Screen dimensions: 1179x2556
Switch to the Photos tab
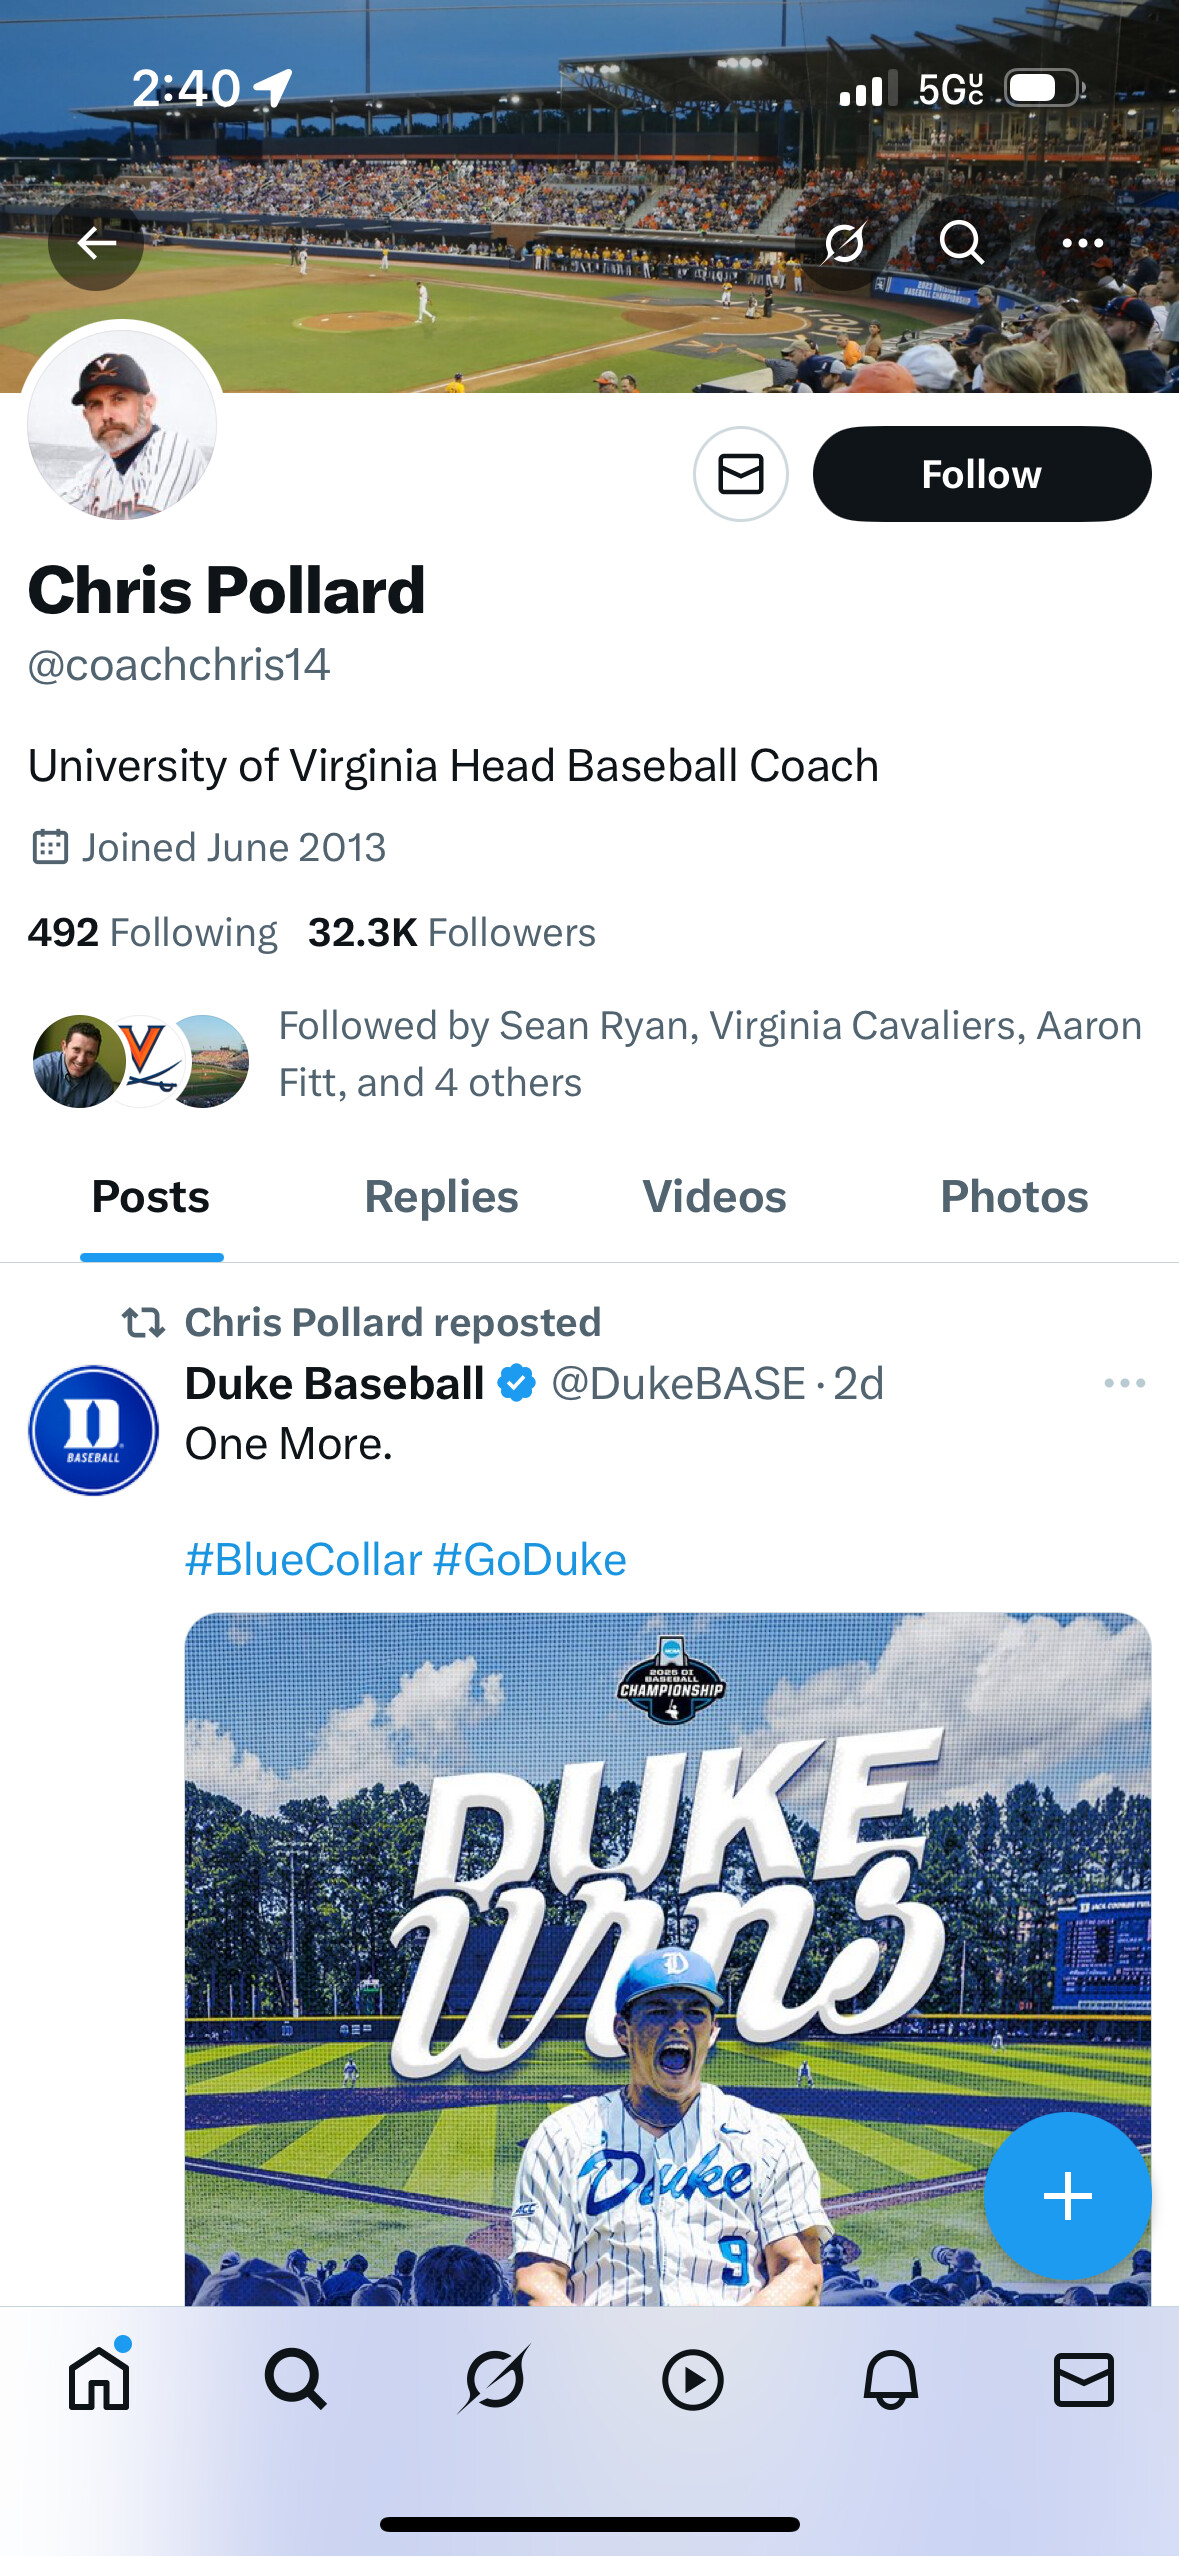click(1014, 1197)
